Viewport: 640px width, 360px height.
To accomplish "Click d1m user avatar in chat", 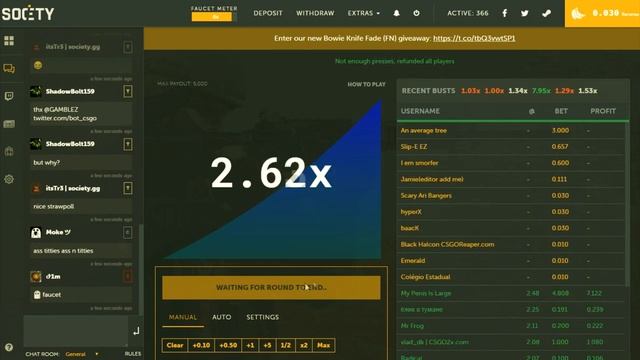I will point(36,277).
